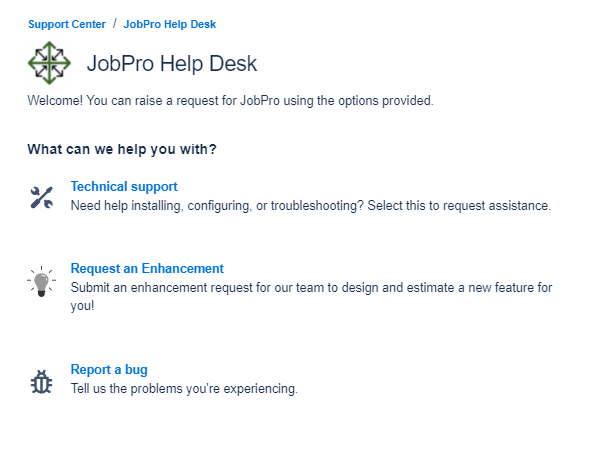
Task: Click the JobPro Help Desk logo icon
Action: point(50,63)
